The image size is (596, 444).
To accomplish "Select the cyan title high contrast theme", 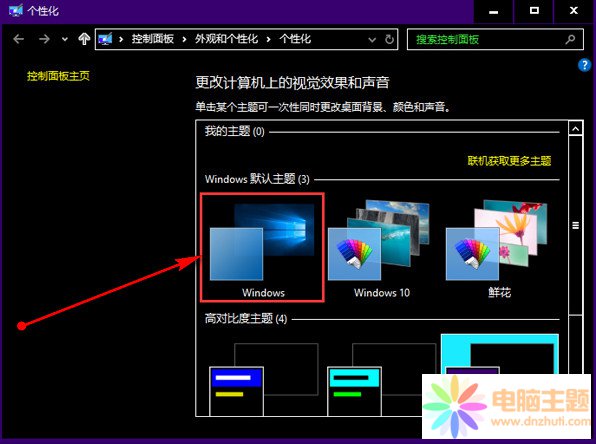I will tap(381, 379).
